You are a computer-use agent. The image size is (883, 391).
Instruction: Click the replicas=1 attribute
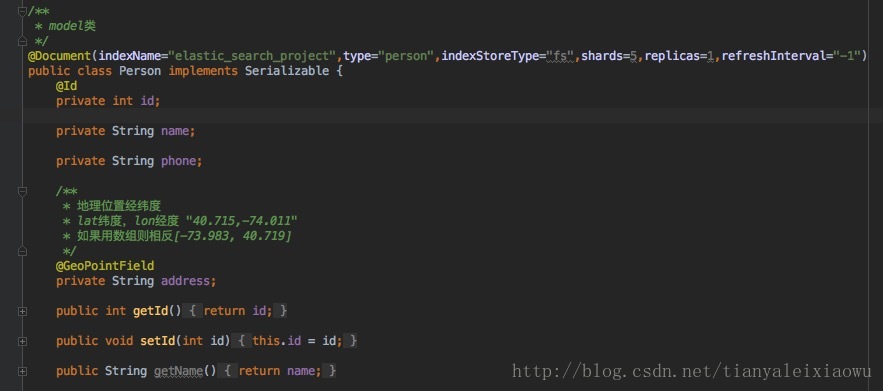pyautogui.click(x=679, y=56)
